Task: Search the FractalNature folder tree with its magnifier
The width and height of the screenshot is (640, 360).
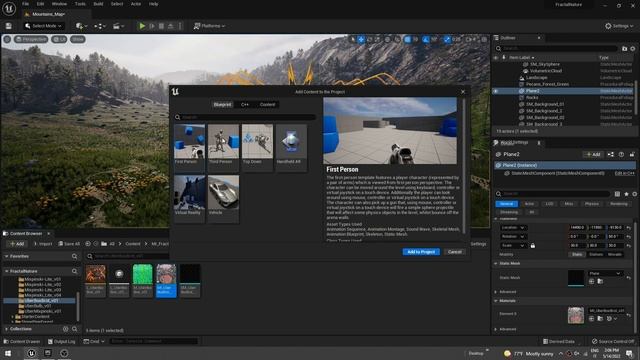Action: (x=74, y=271)
